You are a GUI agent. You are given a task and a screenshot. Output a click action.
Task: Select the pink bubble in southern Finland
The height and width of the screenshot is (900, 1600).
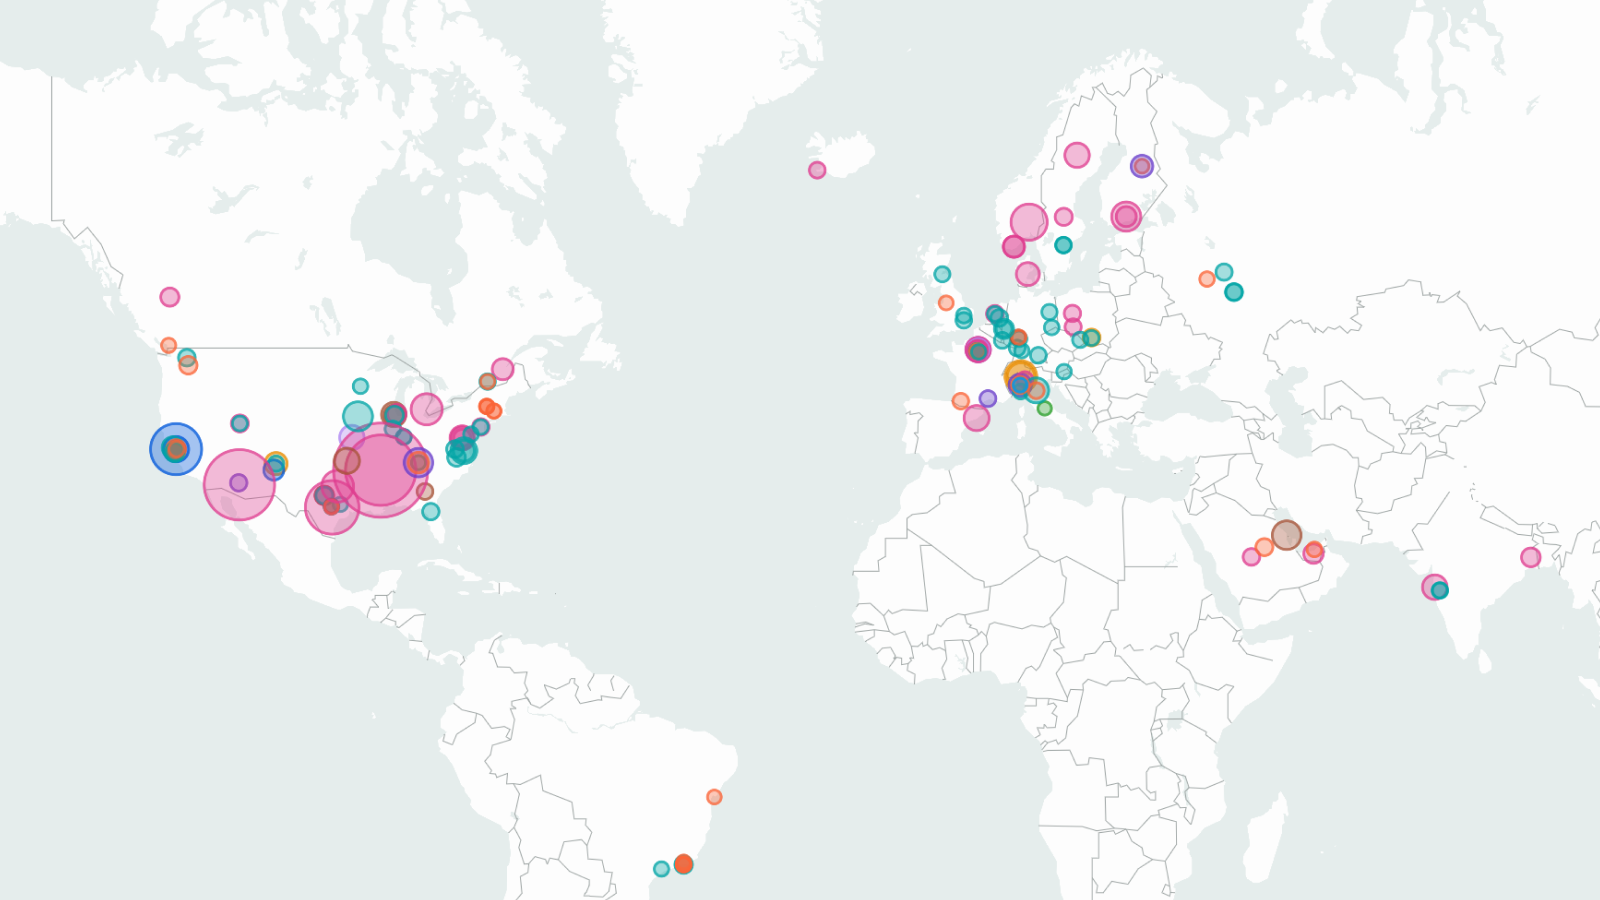(x=1126, y=216)
